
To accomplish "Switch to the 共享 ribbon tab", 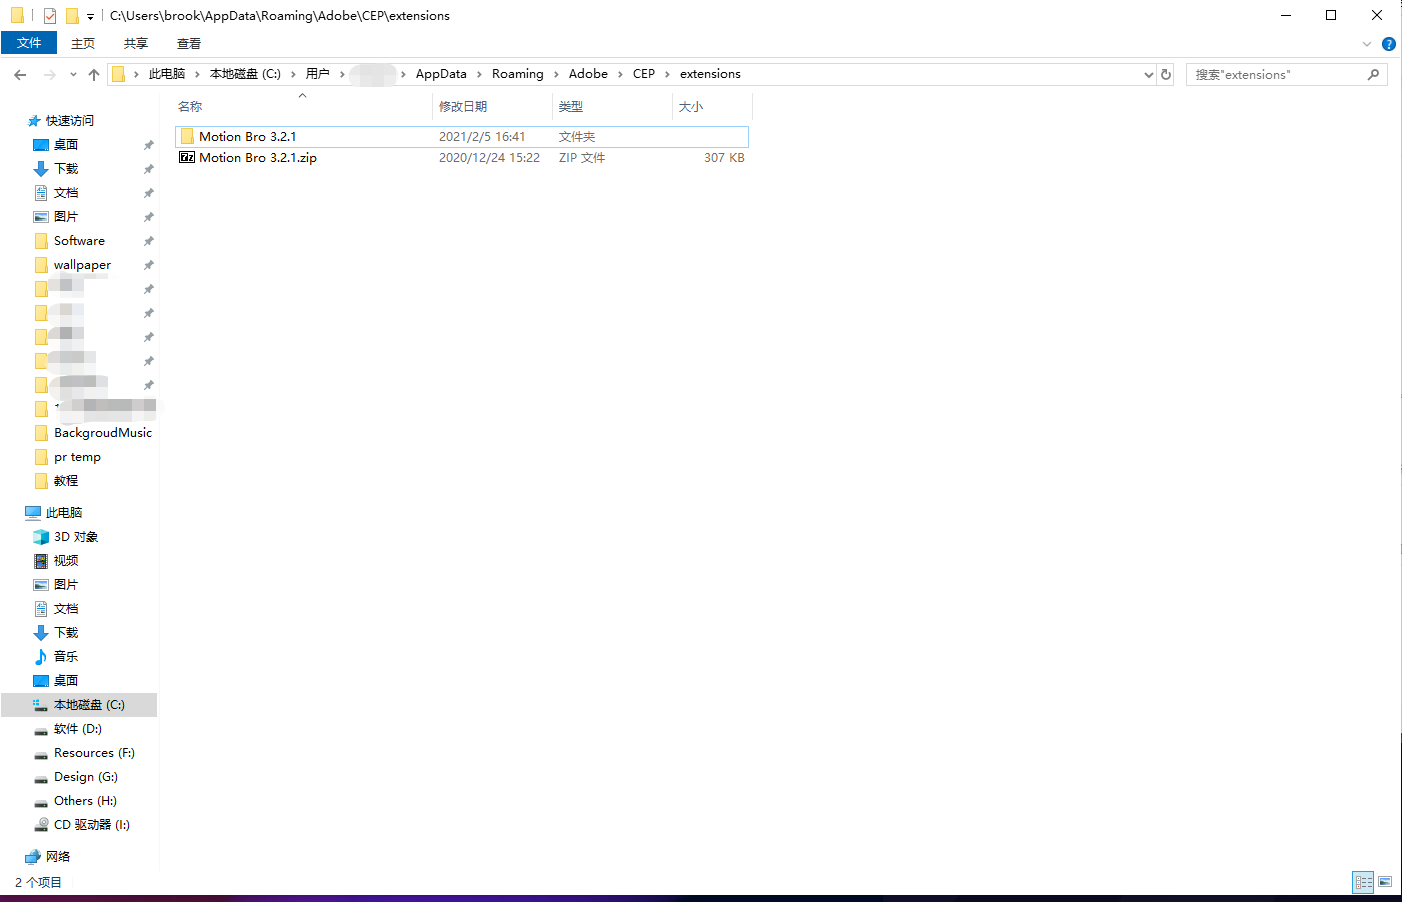I will pos(136,44).
